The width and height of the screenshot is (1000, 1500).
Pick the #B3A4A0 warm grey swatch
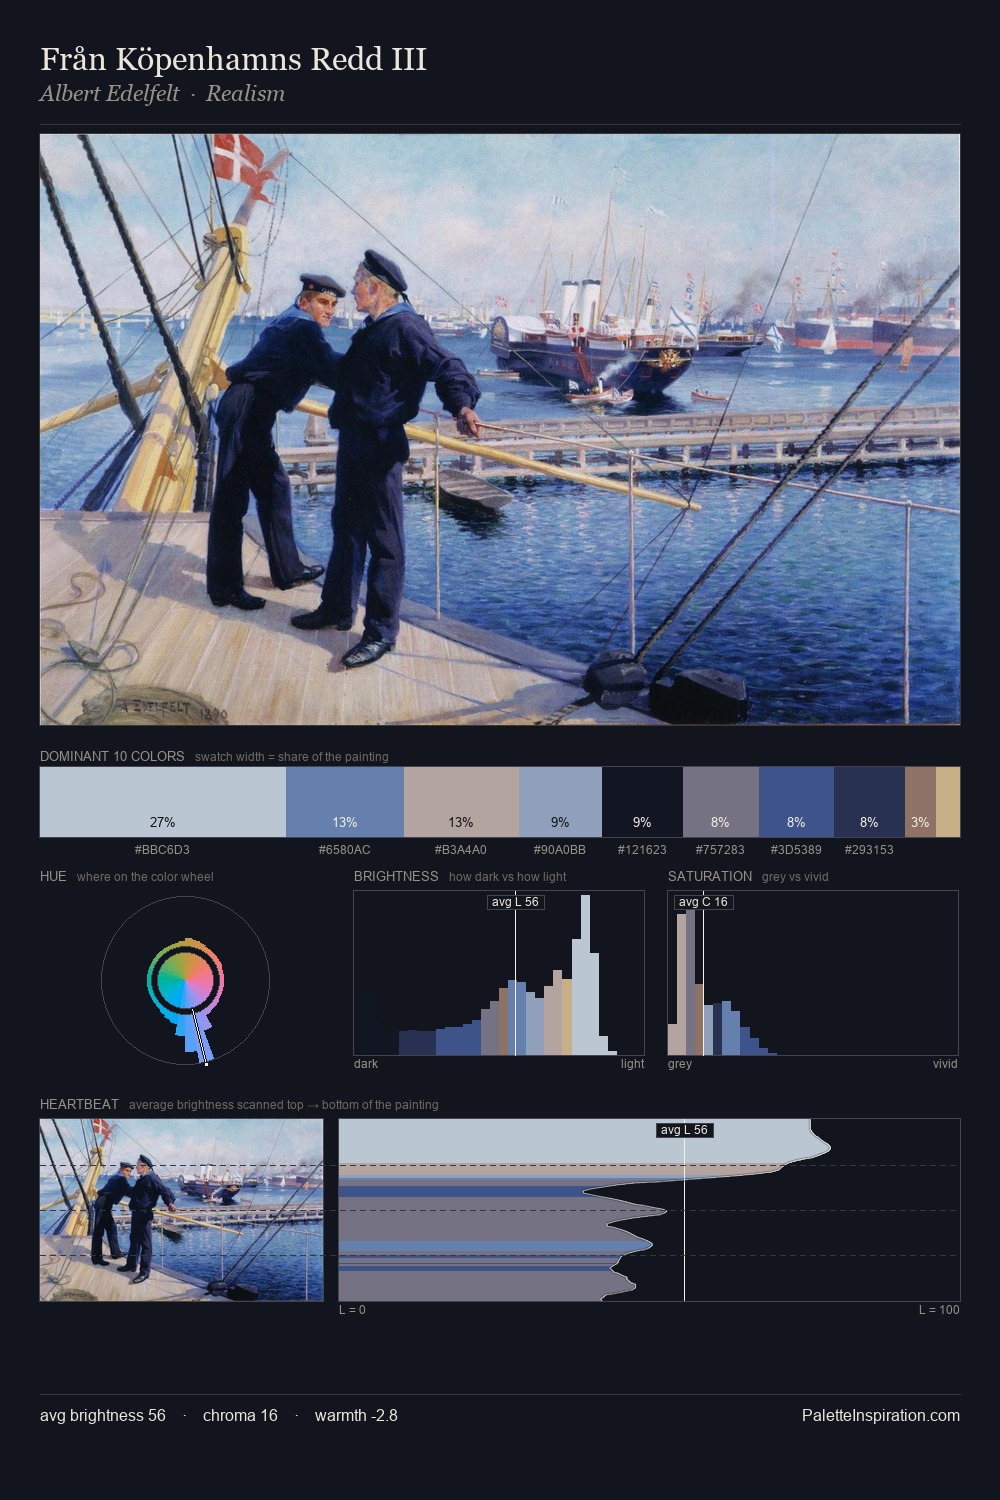[x=461, y=802]
